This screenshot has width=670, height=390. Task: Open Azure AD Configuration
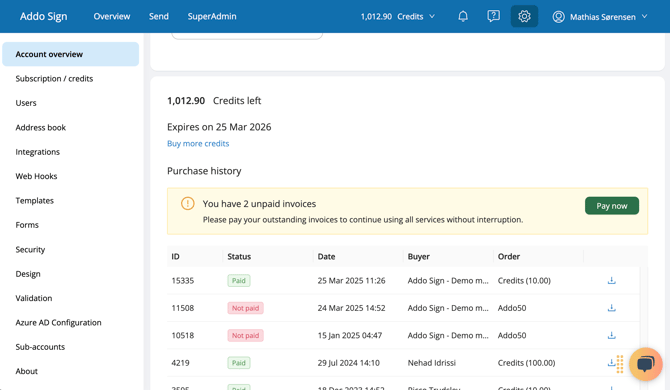(59, 323)
